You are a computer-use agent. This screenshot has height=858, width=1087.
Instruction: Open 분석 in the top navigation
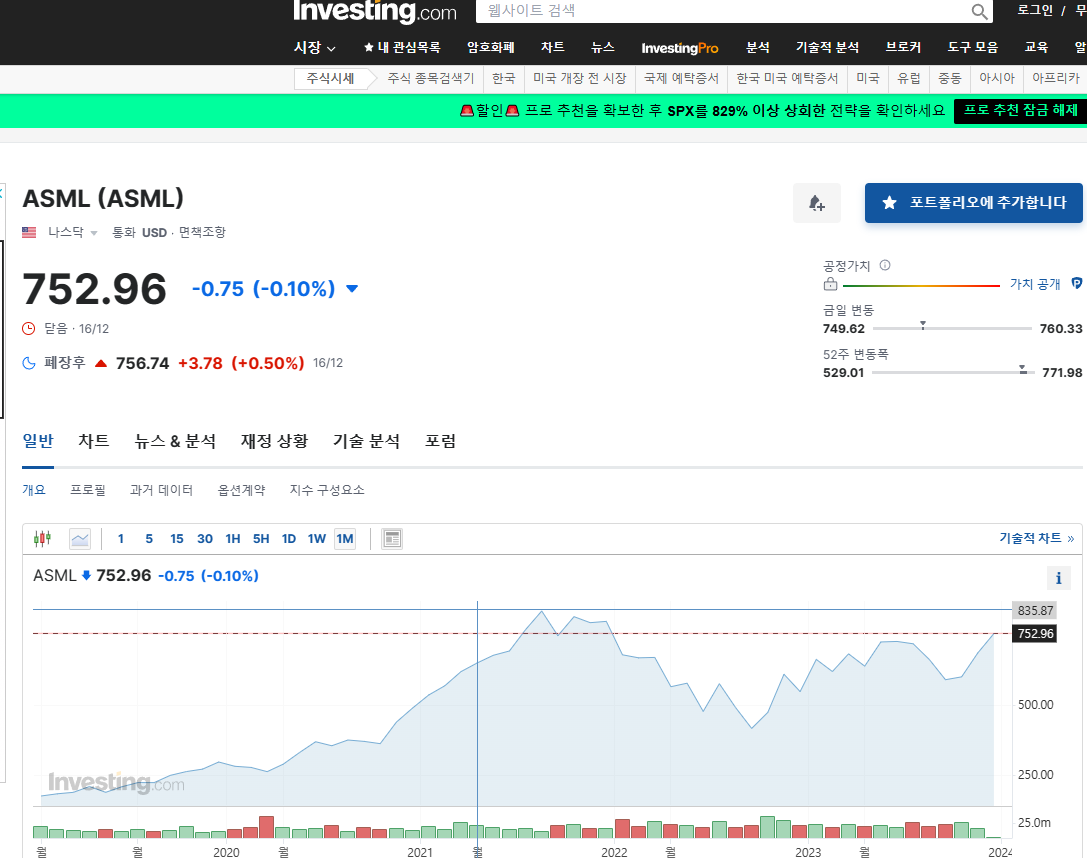pyautogui.click(x=758, y=47)
